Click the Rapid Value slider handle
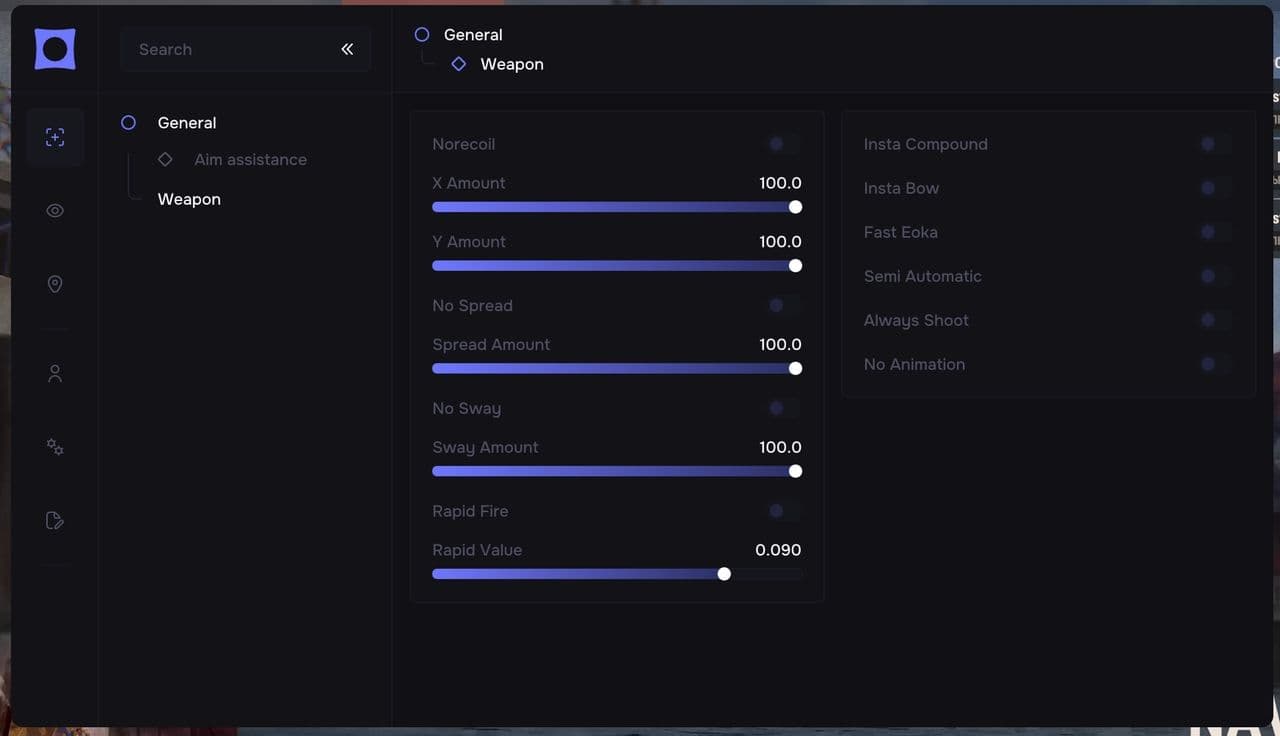This screenshot has width=1280, height=736. click(724, 574)
